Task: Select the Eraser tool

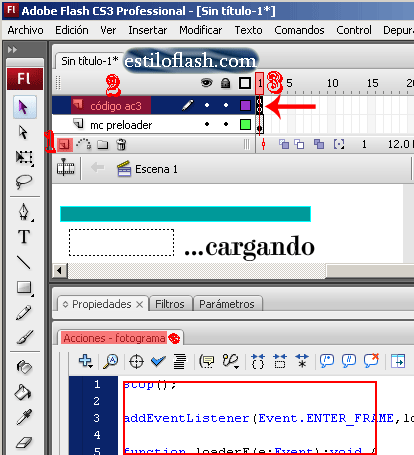Action: coord(24,442)
